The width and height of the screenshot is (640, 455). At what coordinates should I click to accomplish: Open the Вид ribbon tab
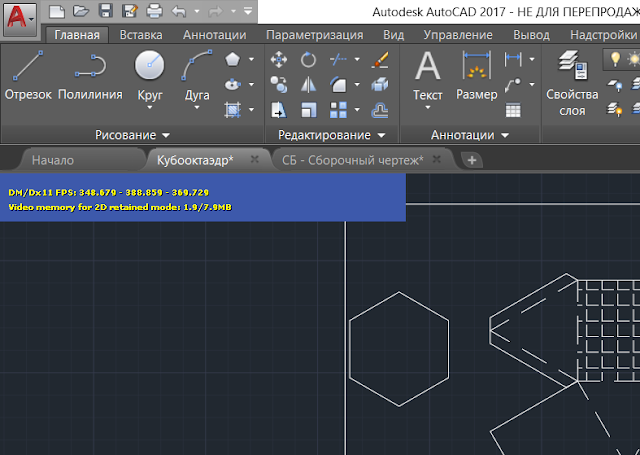click(393, 35)
